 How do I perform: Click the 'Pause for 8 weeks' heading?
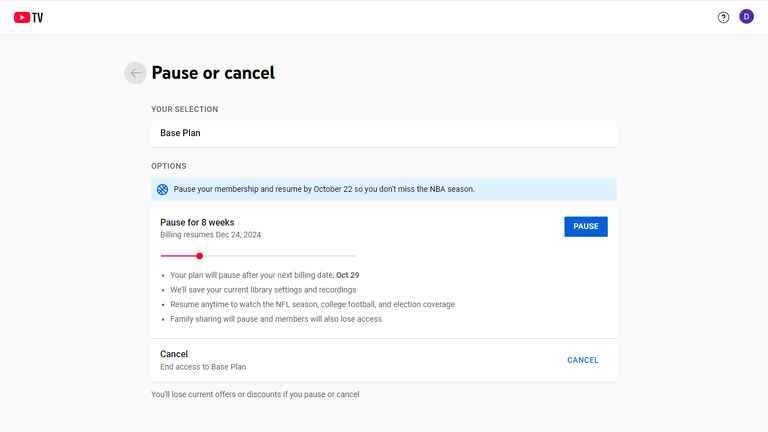(x=197, y=222)
